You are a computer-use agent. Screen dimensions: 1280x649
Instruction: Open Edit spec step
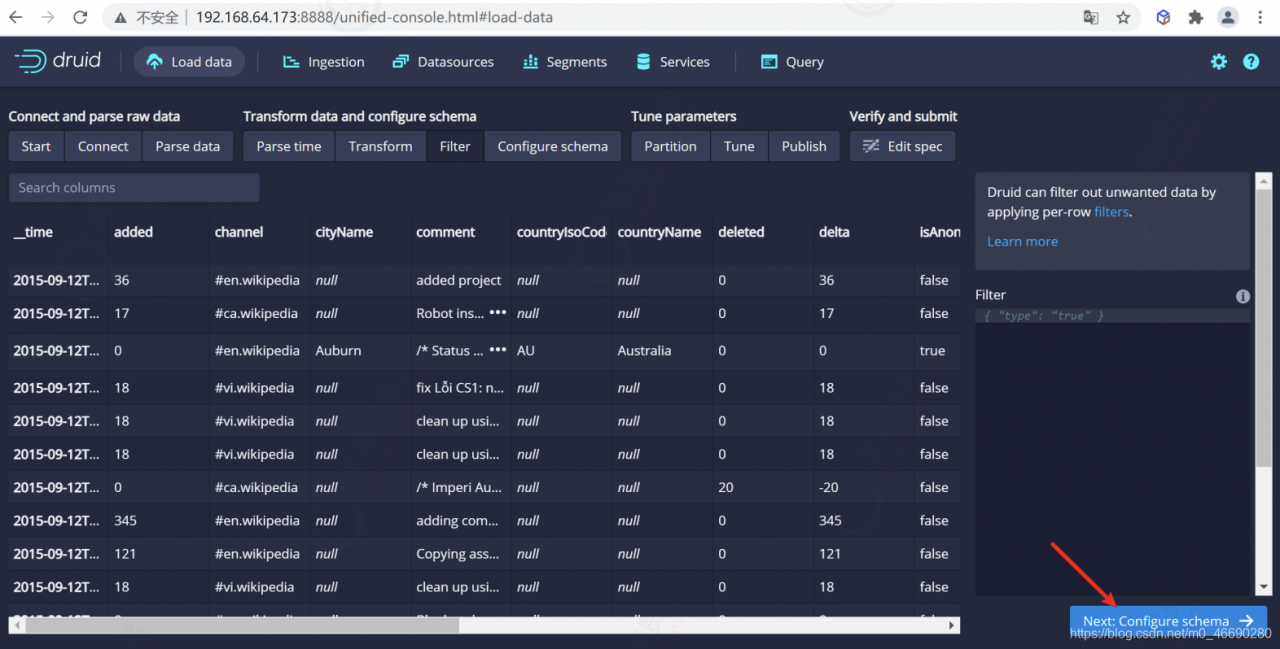[903, 146]
